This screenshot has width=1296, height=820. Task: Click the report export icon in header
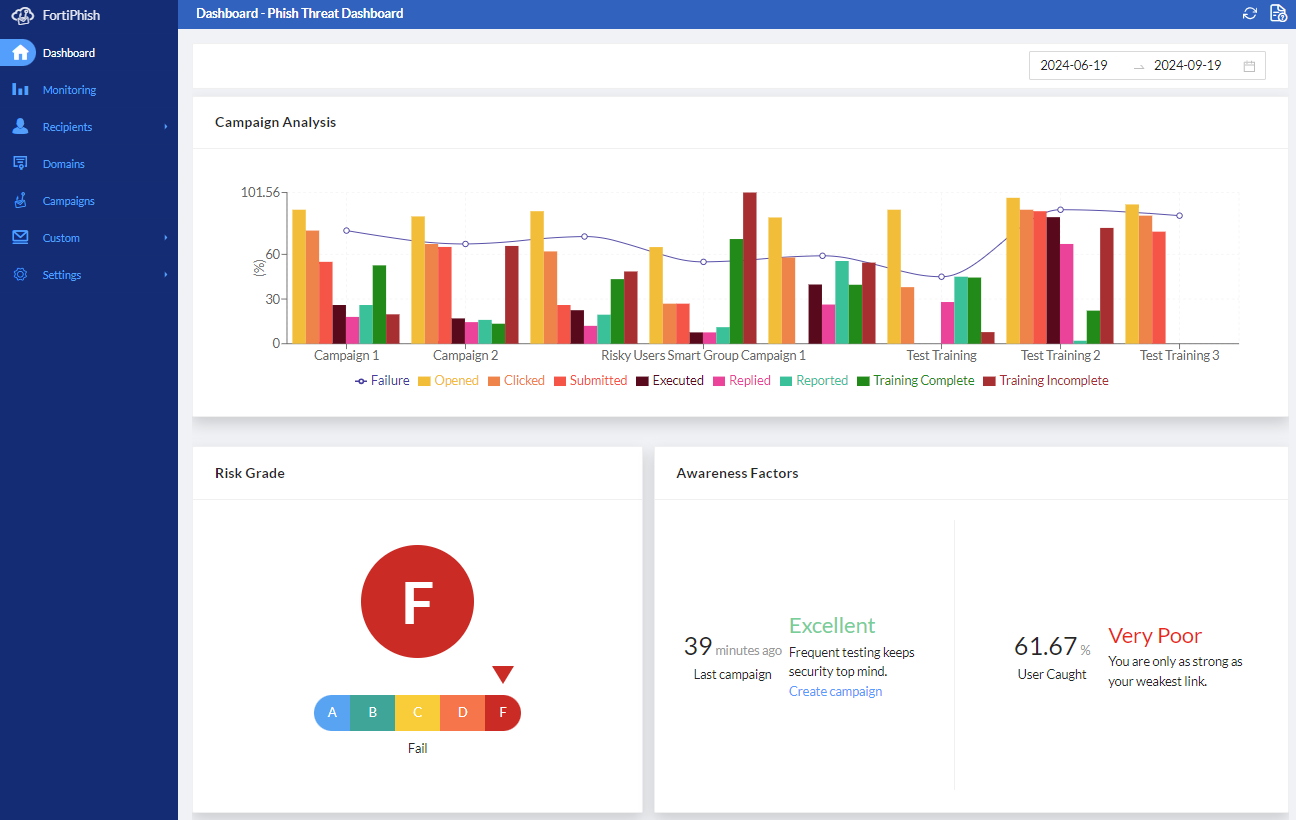1278,13
